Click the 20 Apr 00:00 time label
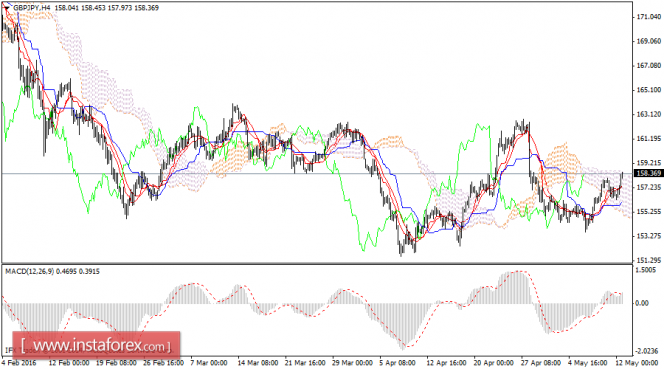This screenshot has height=369, width=664. pos(494,363)
